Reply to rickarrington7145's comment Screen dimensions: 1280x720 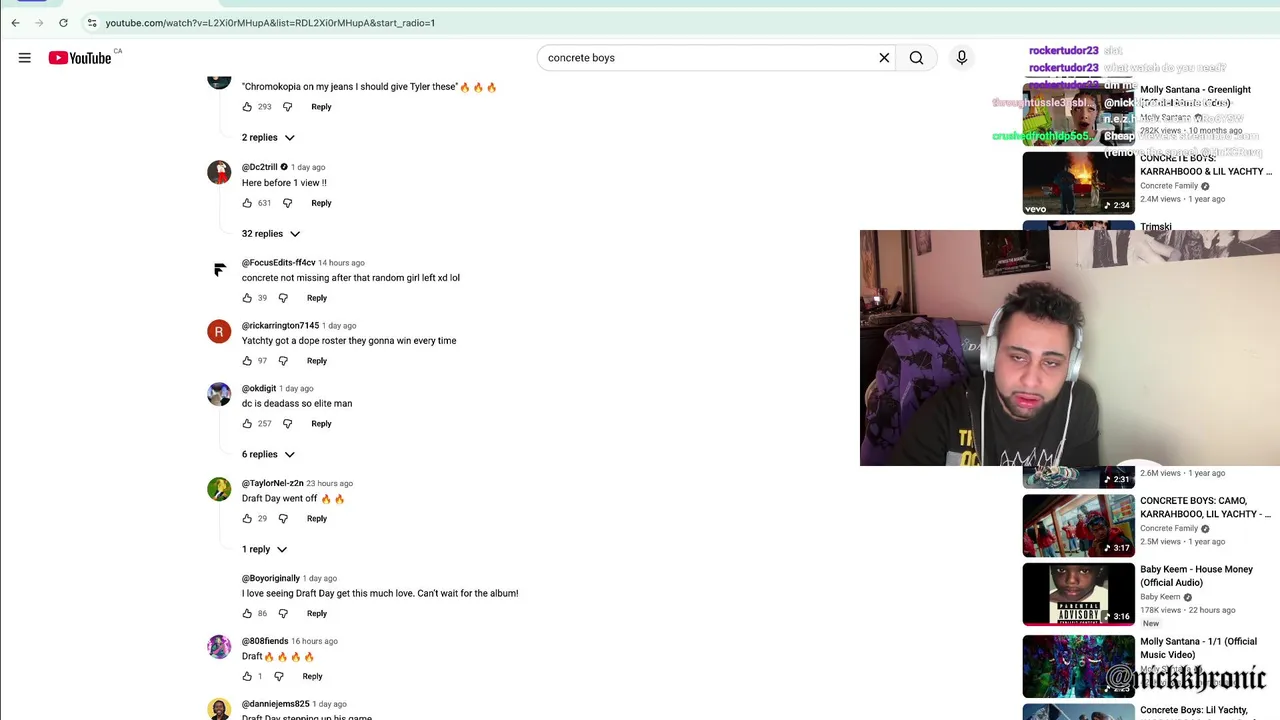click(x=317, y=361)
